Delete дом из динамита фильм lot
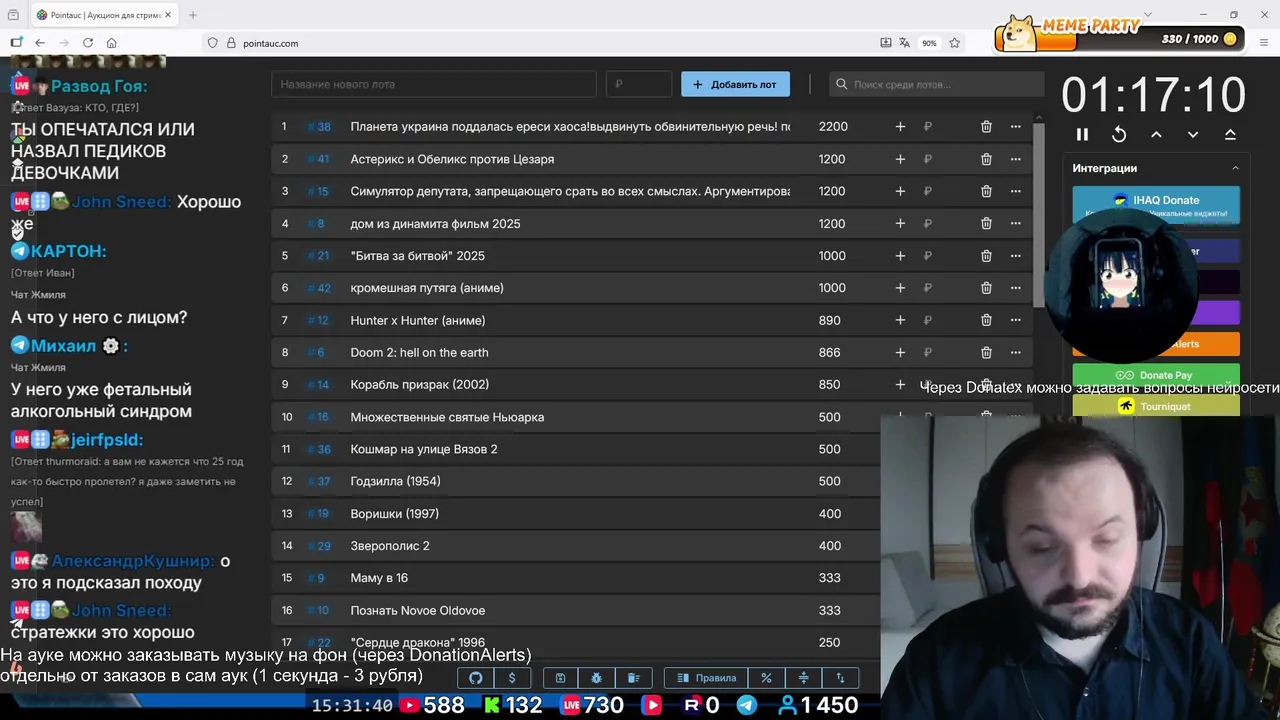 click(x=986, y=223)
